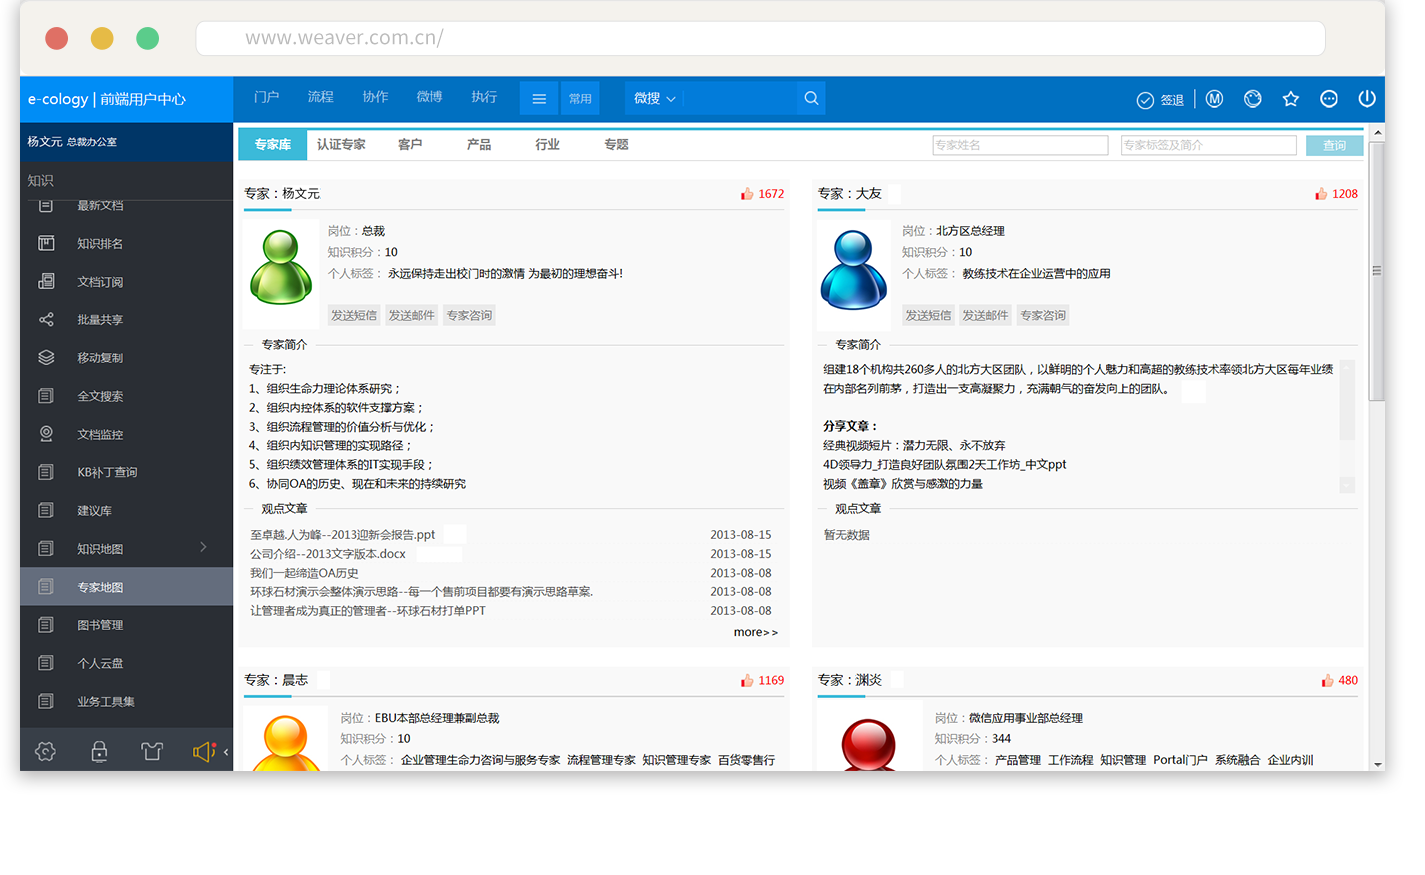
Task: Click the main page vertical scrollbar
Action: [1377, 270]
